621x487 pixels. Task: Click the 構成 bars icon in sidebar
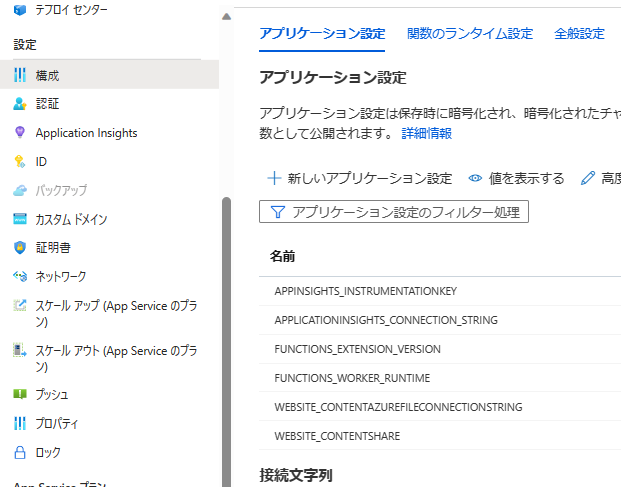(20, 75)
